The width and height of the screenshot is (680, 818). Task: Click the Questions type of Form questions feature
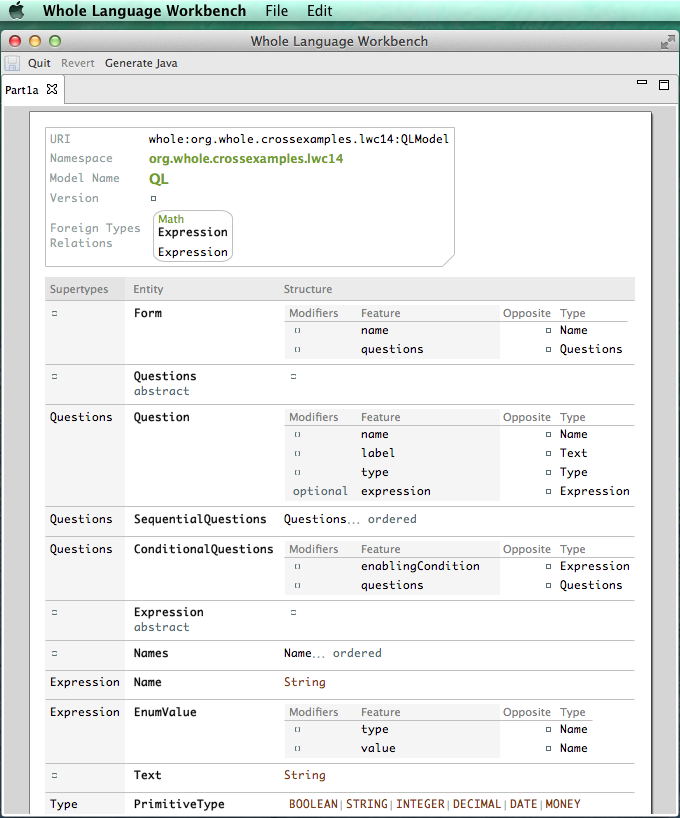[591, 349]
